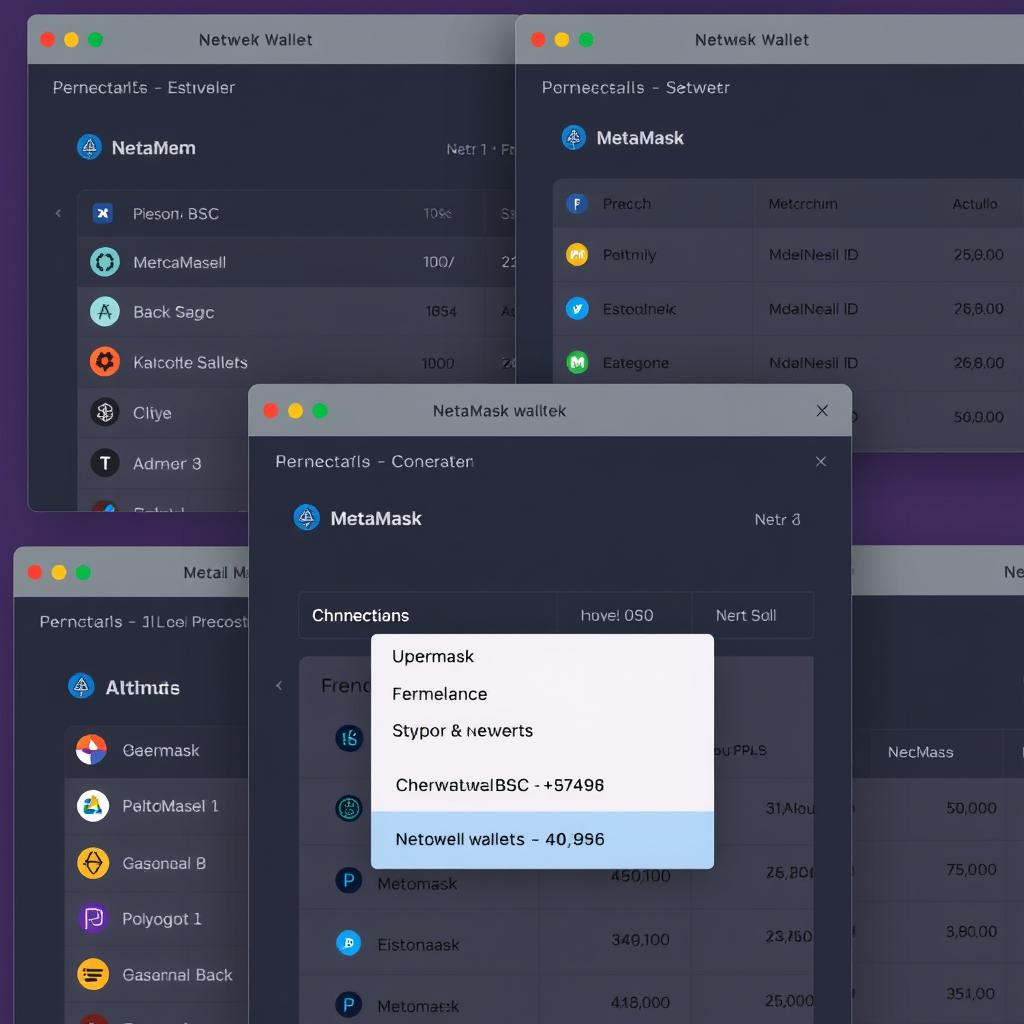This screenshot has width=1024, height=1024.
Task: Click the MdelNesll ID cell in Potmily row
Action: tap(813, 255)
